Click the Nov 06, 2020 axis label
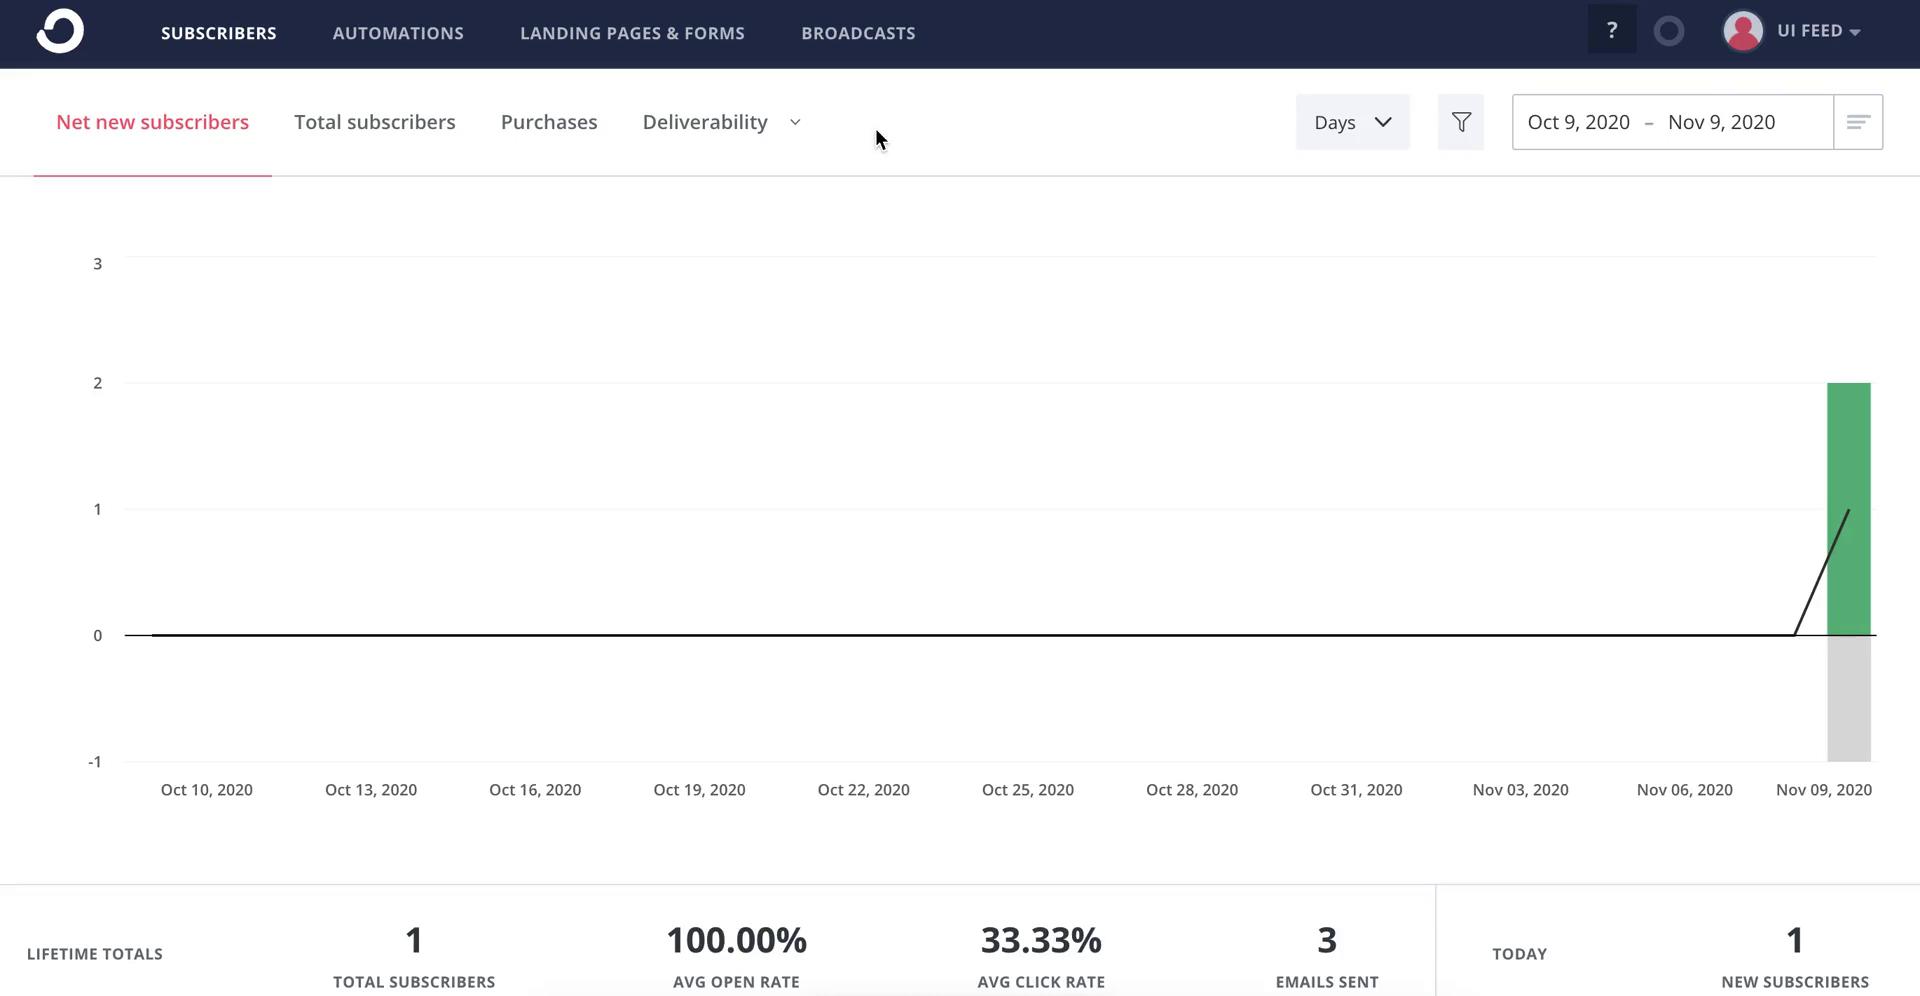 pyautogui.click(x=1685, y=790)
